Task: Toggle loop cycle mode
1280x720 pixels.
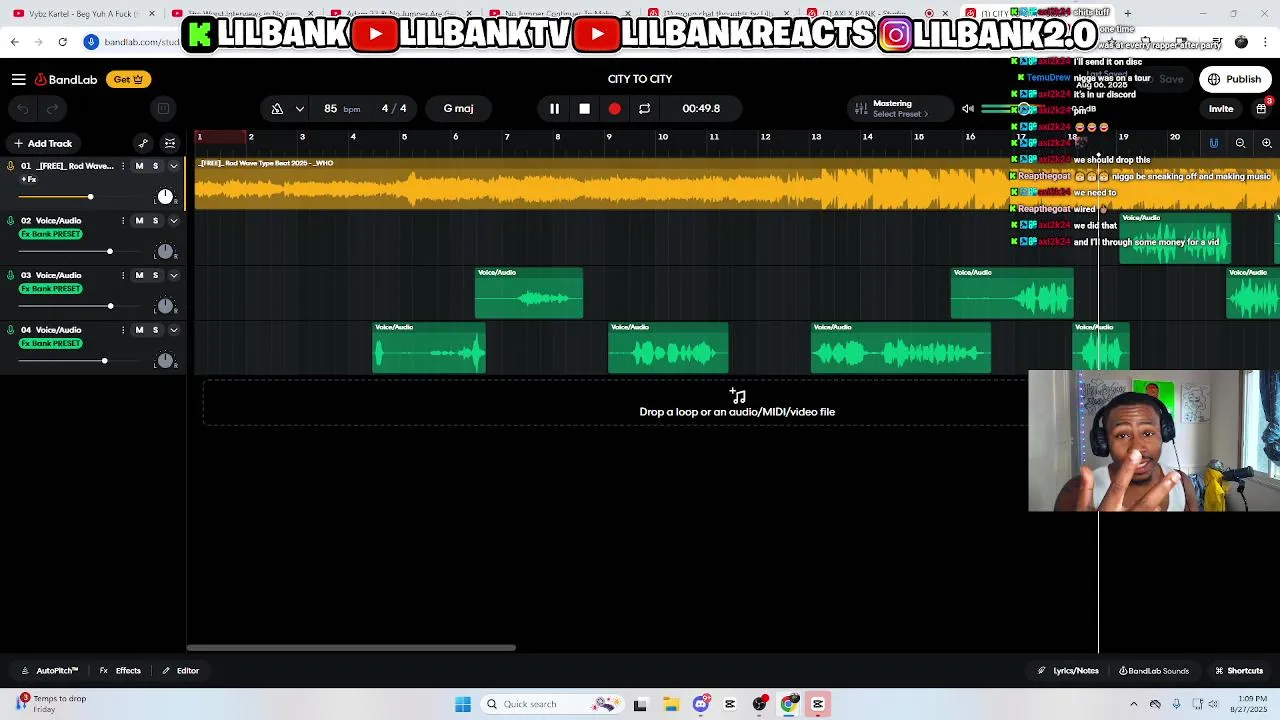Action: point(644,108)
